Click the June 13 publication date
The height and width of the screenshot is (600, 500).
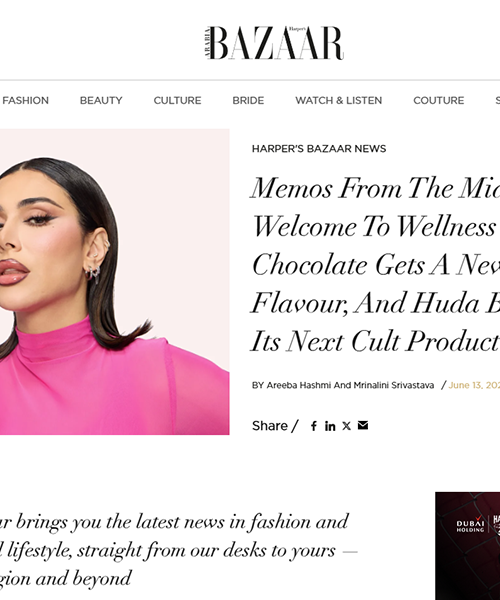click(x=474, y=385)
